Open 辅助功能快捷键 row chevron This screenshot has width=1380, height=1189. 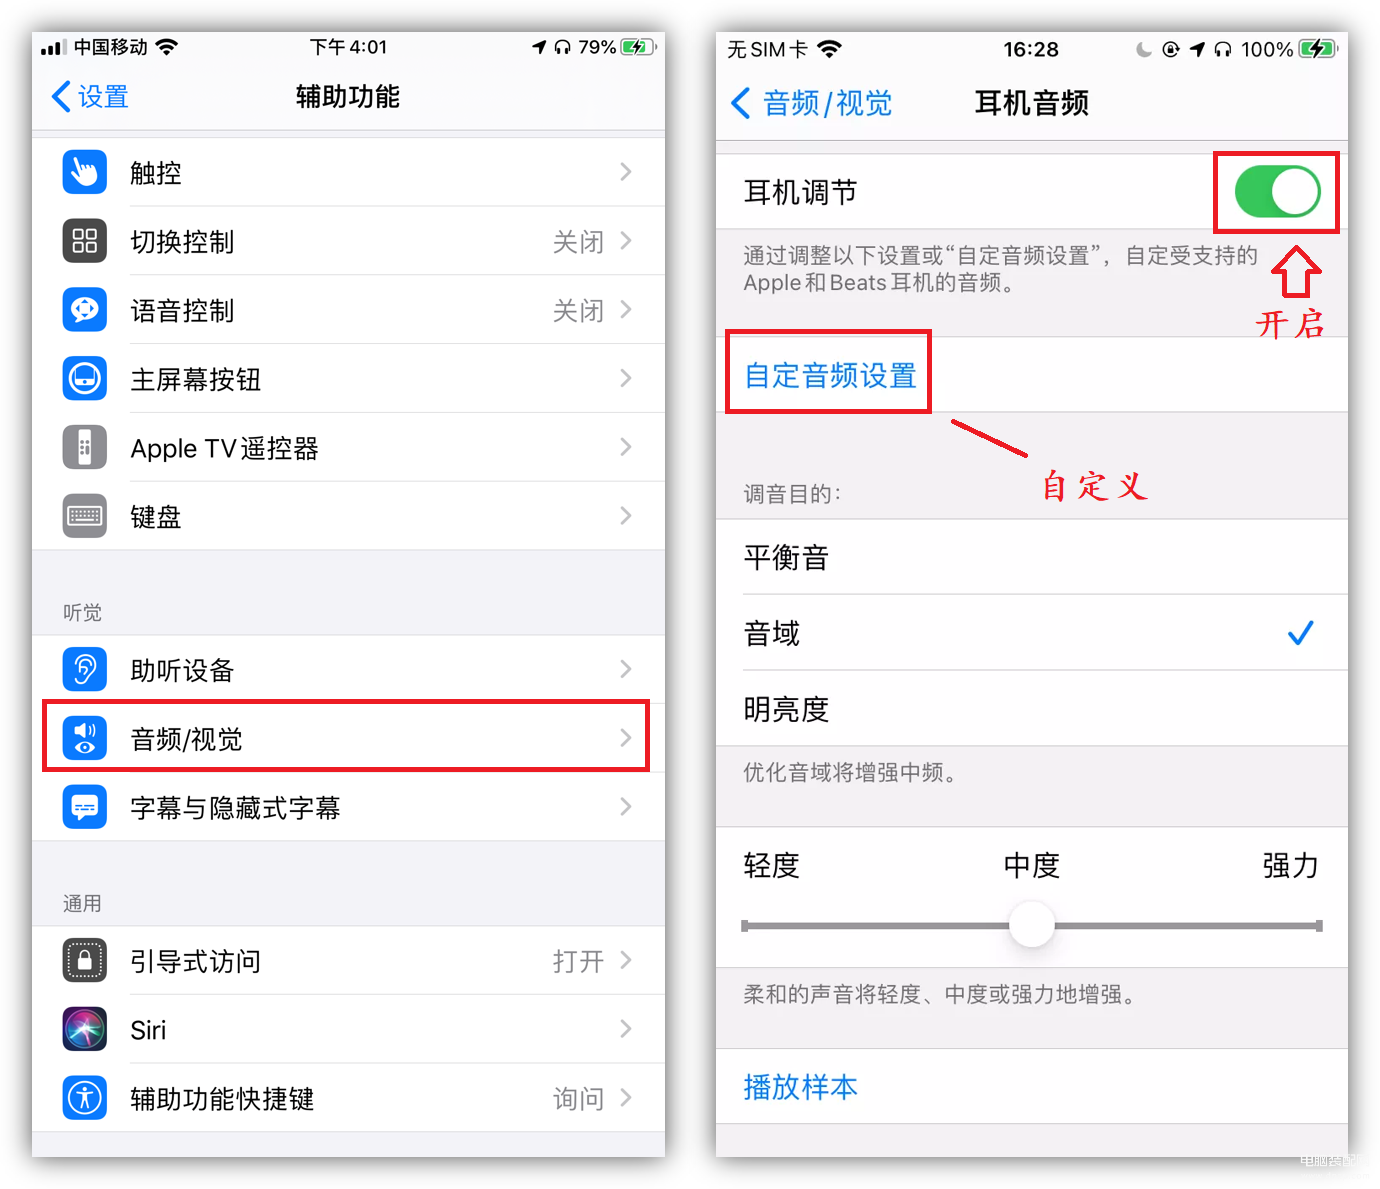[x=626, y=1098]
